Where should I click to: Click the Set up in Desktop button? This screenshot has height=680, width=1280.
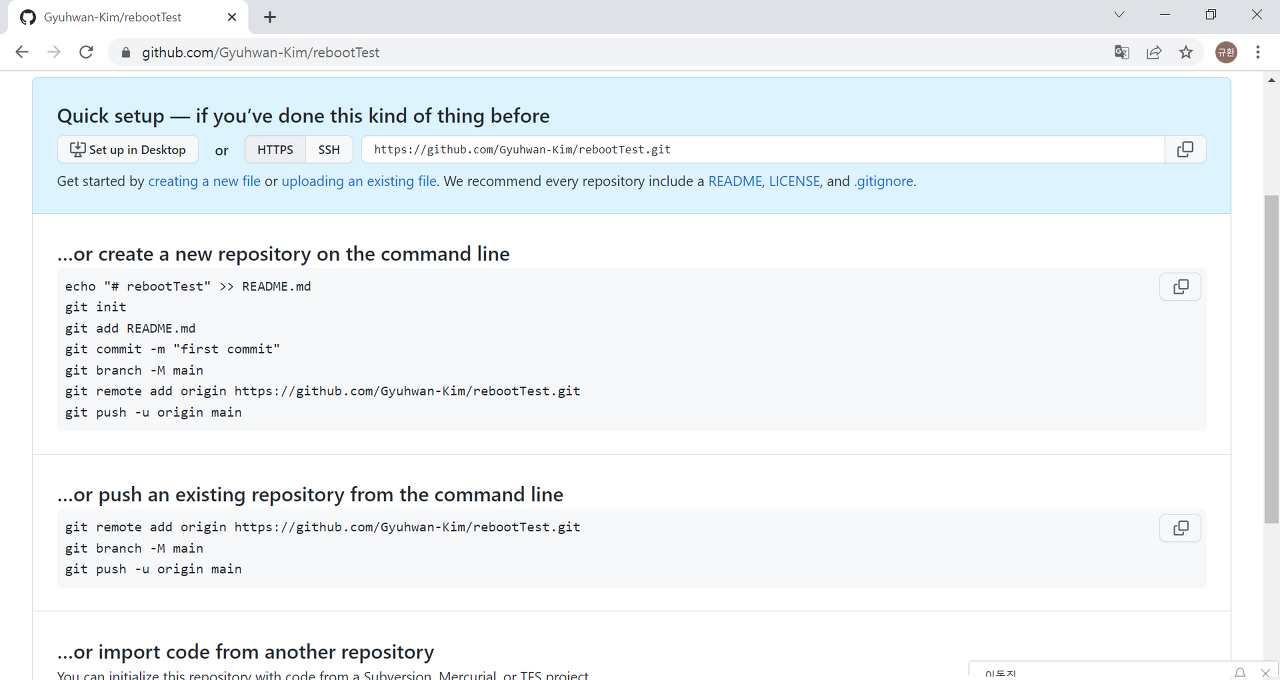pyautogui.click(x=128, y=150)
